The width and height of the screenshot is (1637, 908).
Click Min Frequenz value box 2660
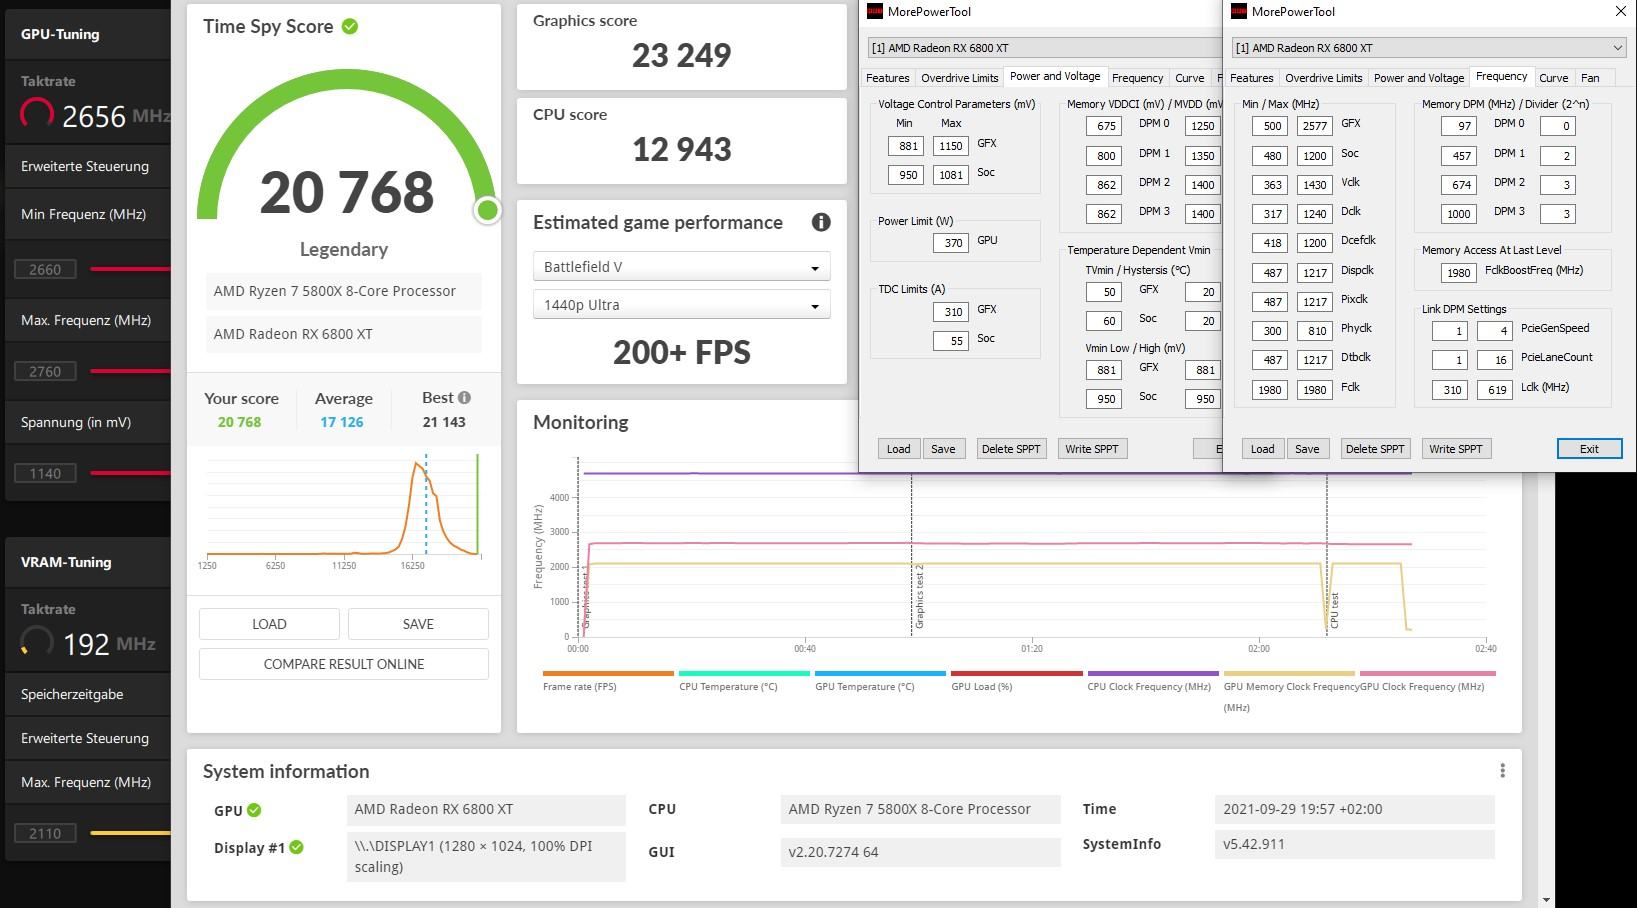[45, 269]
